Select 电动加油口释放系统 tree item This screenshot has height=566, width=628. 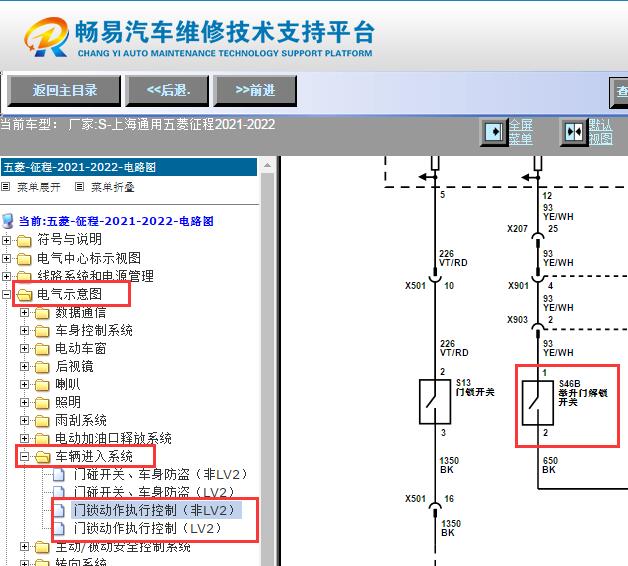[x=113, y=438]
